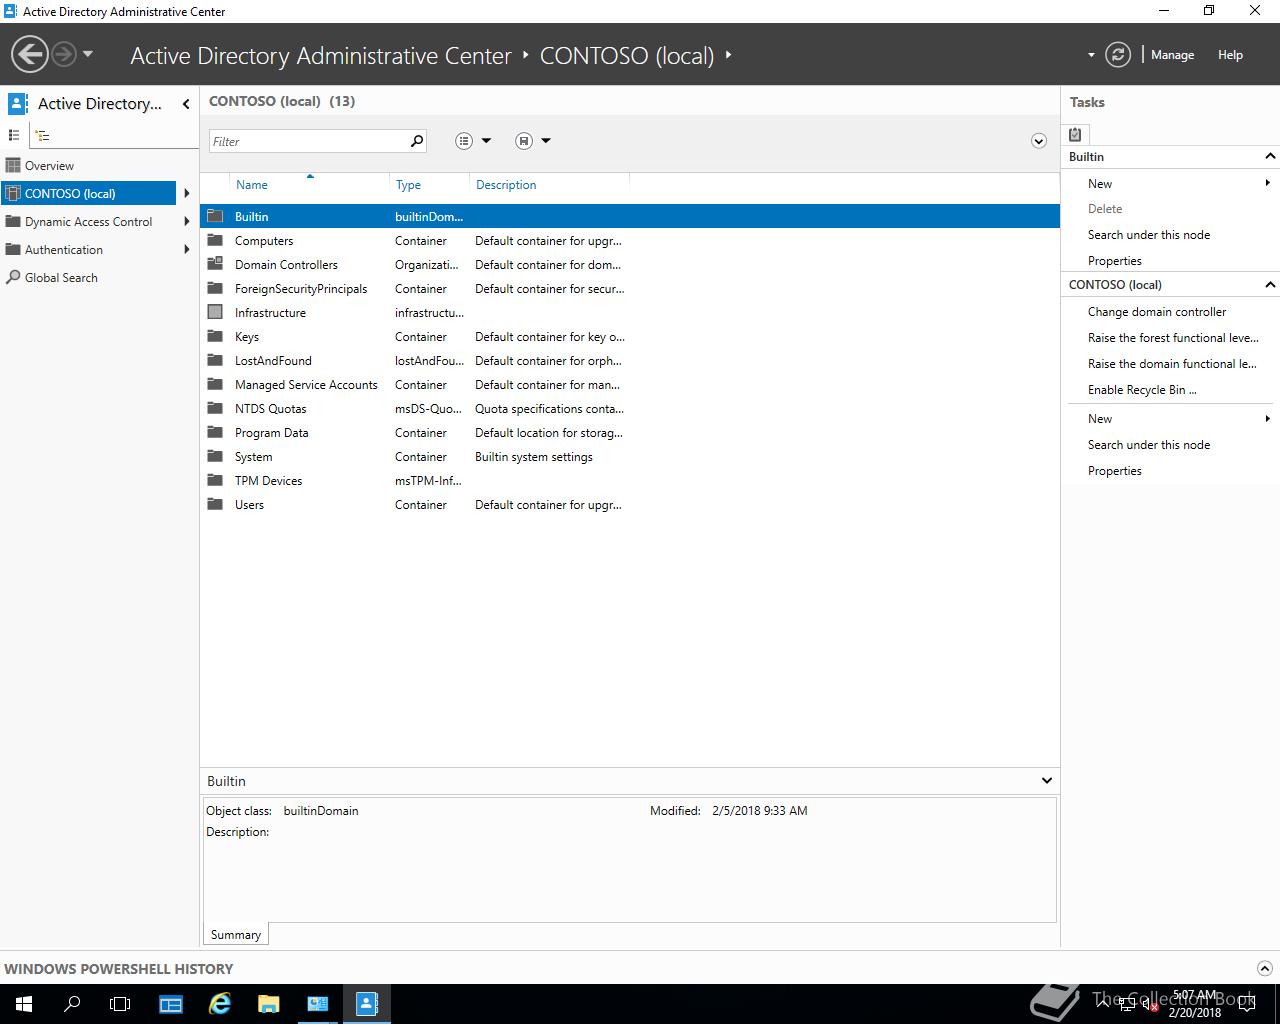Open the Help menu
Viewport: 1280px width, 1024px height.
point(1230,55)
